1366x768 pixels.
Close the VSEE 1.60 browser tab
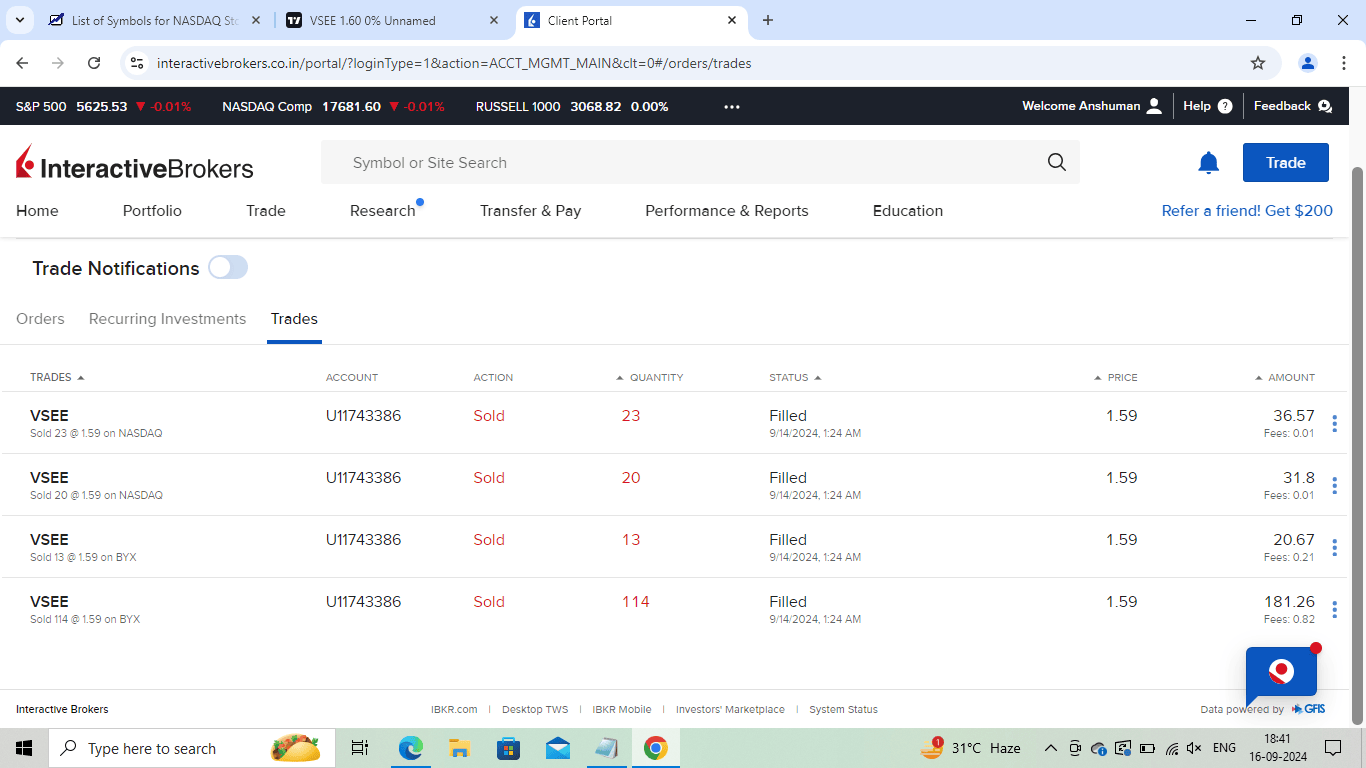pyautogui.click(x=494, y=20)
